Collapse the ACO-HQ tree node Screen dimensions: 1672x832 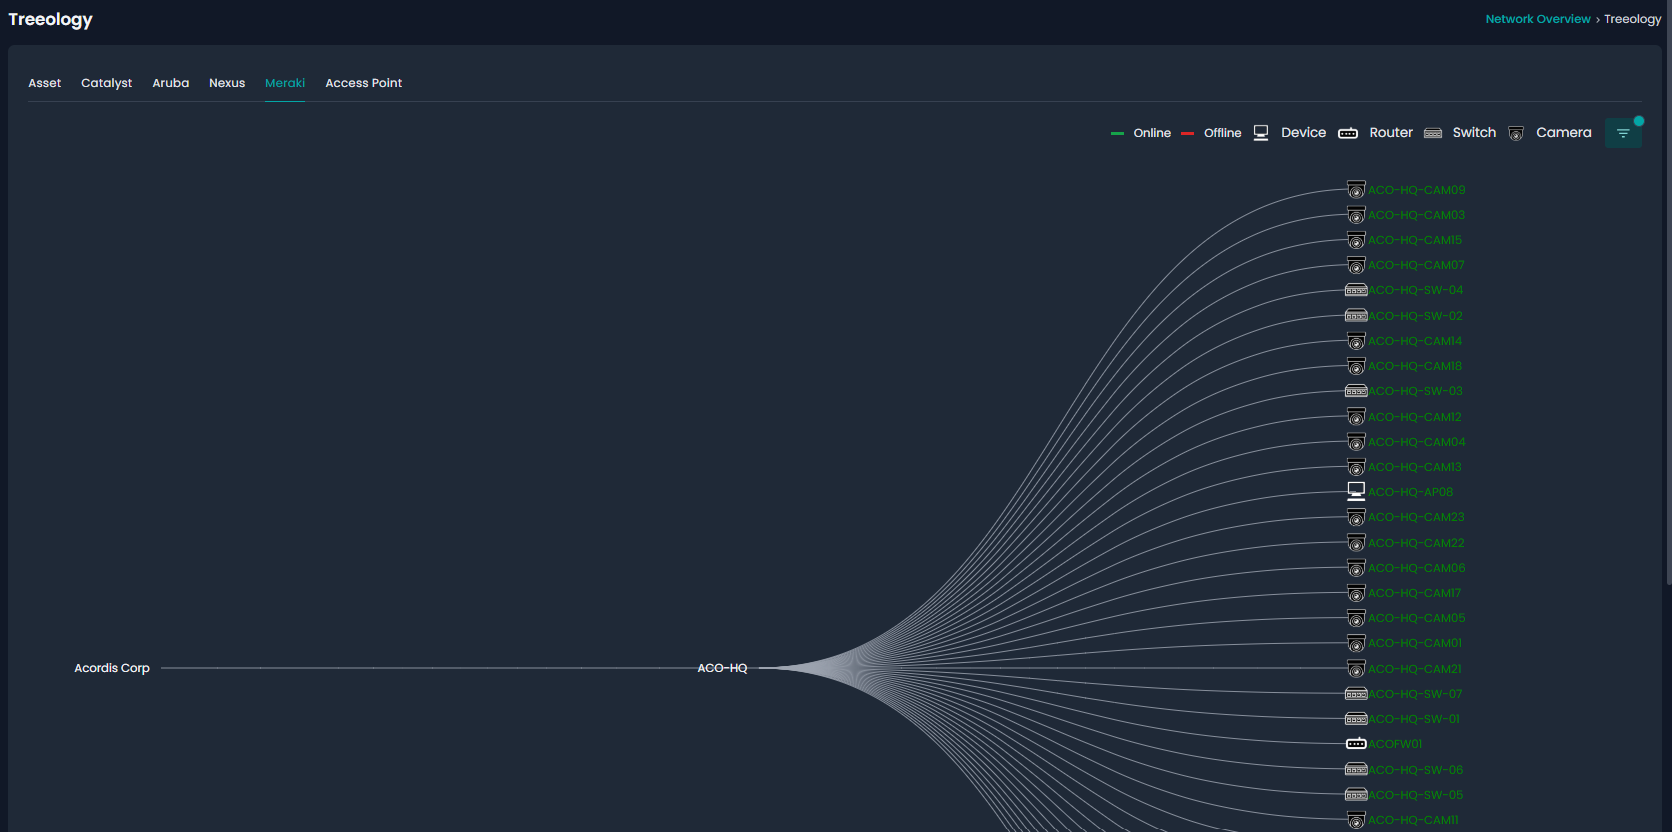tap(722, 668)
